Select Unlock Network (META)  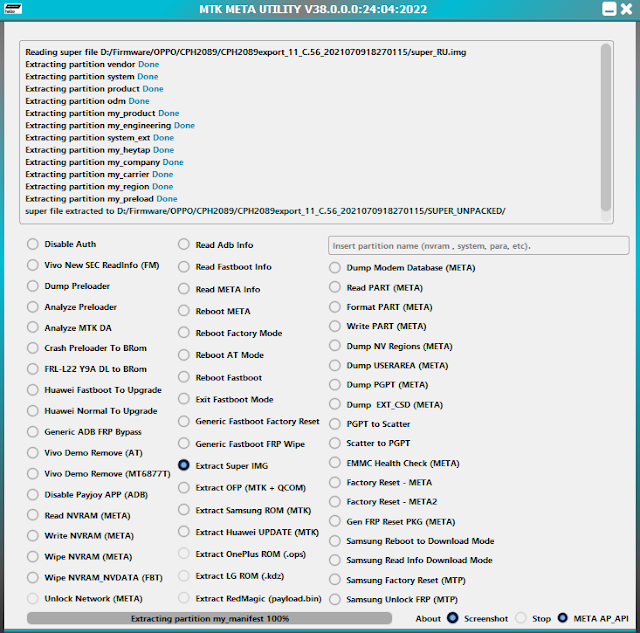pos(33,598)
